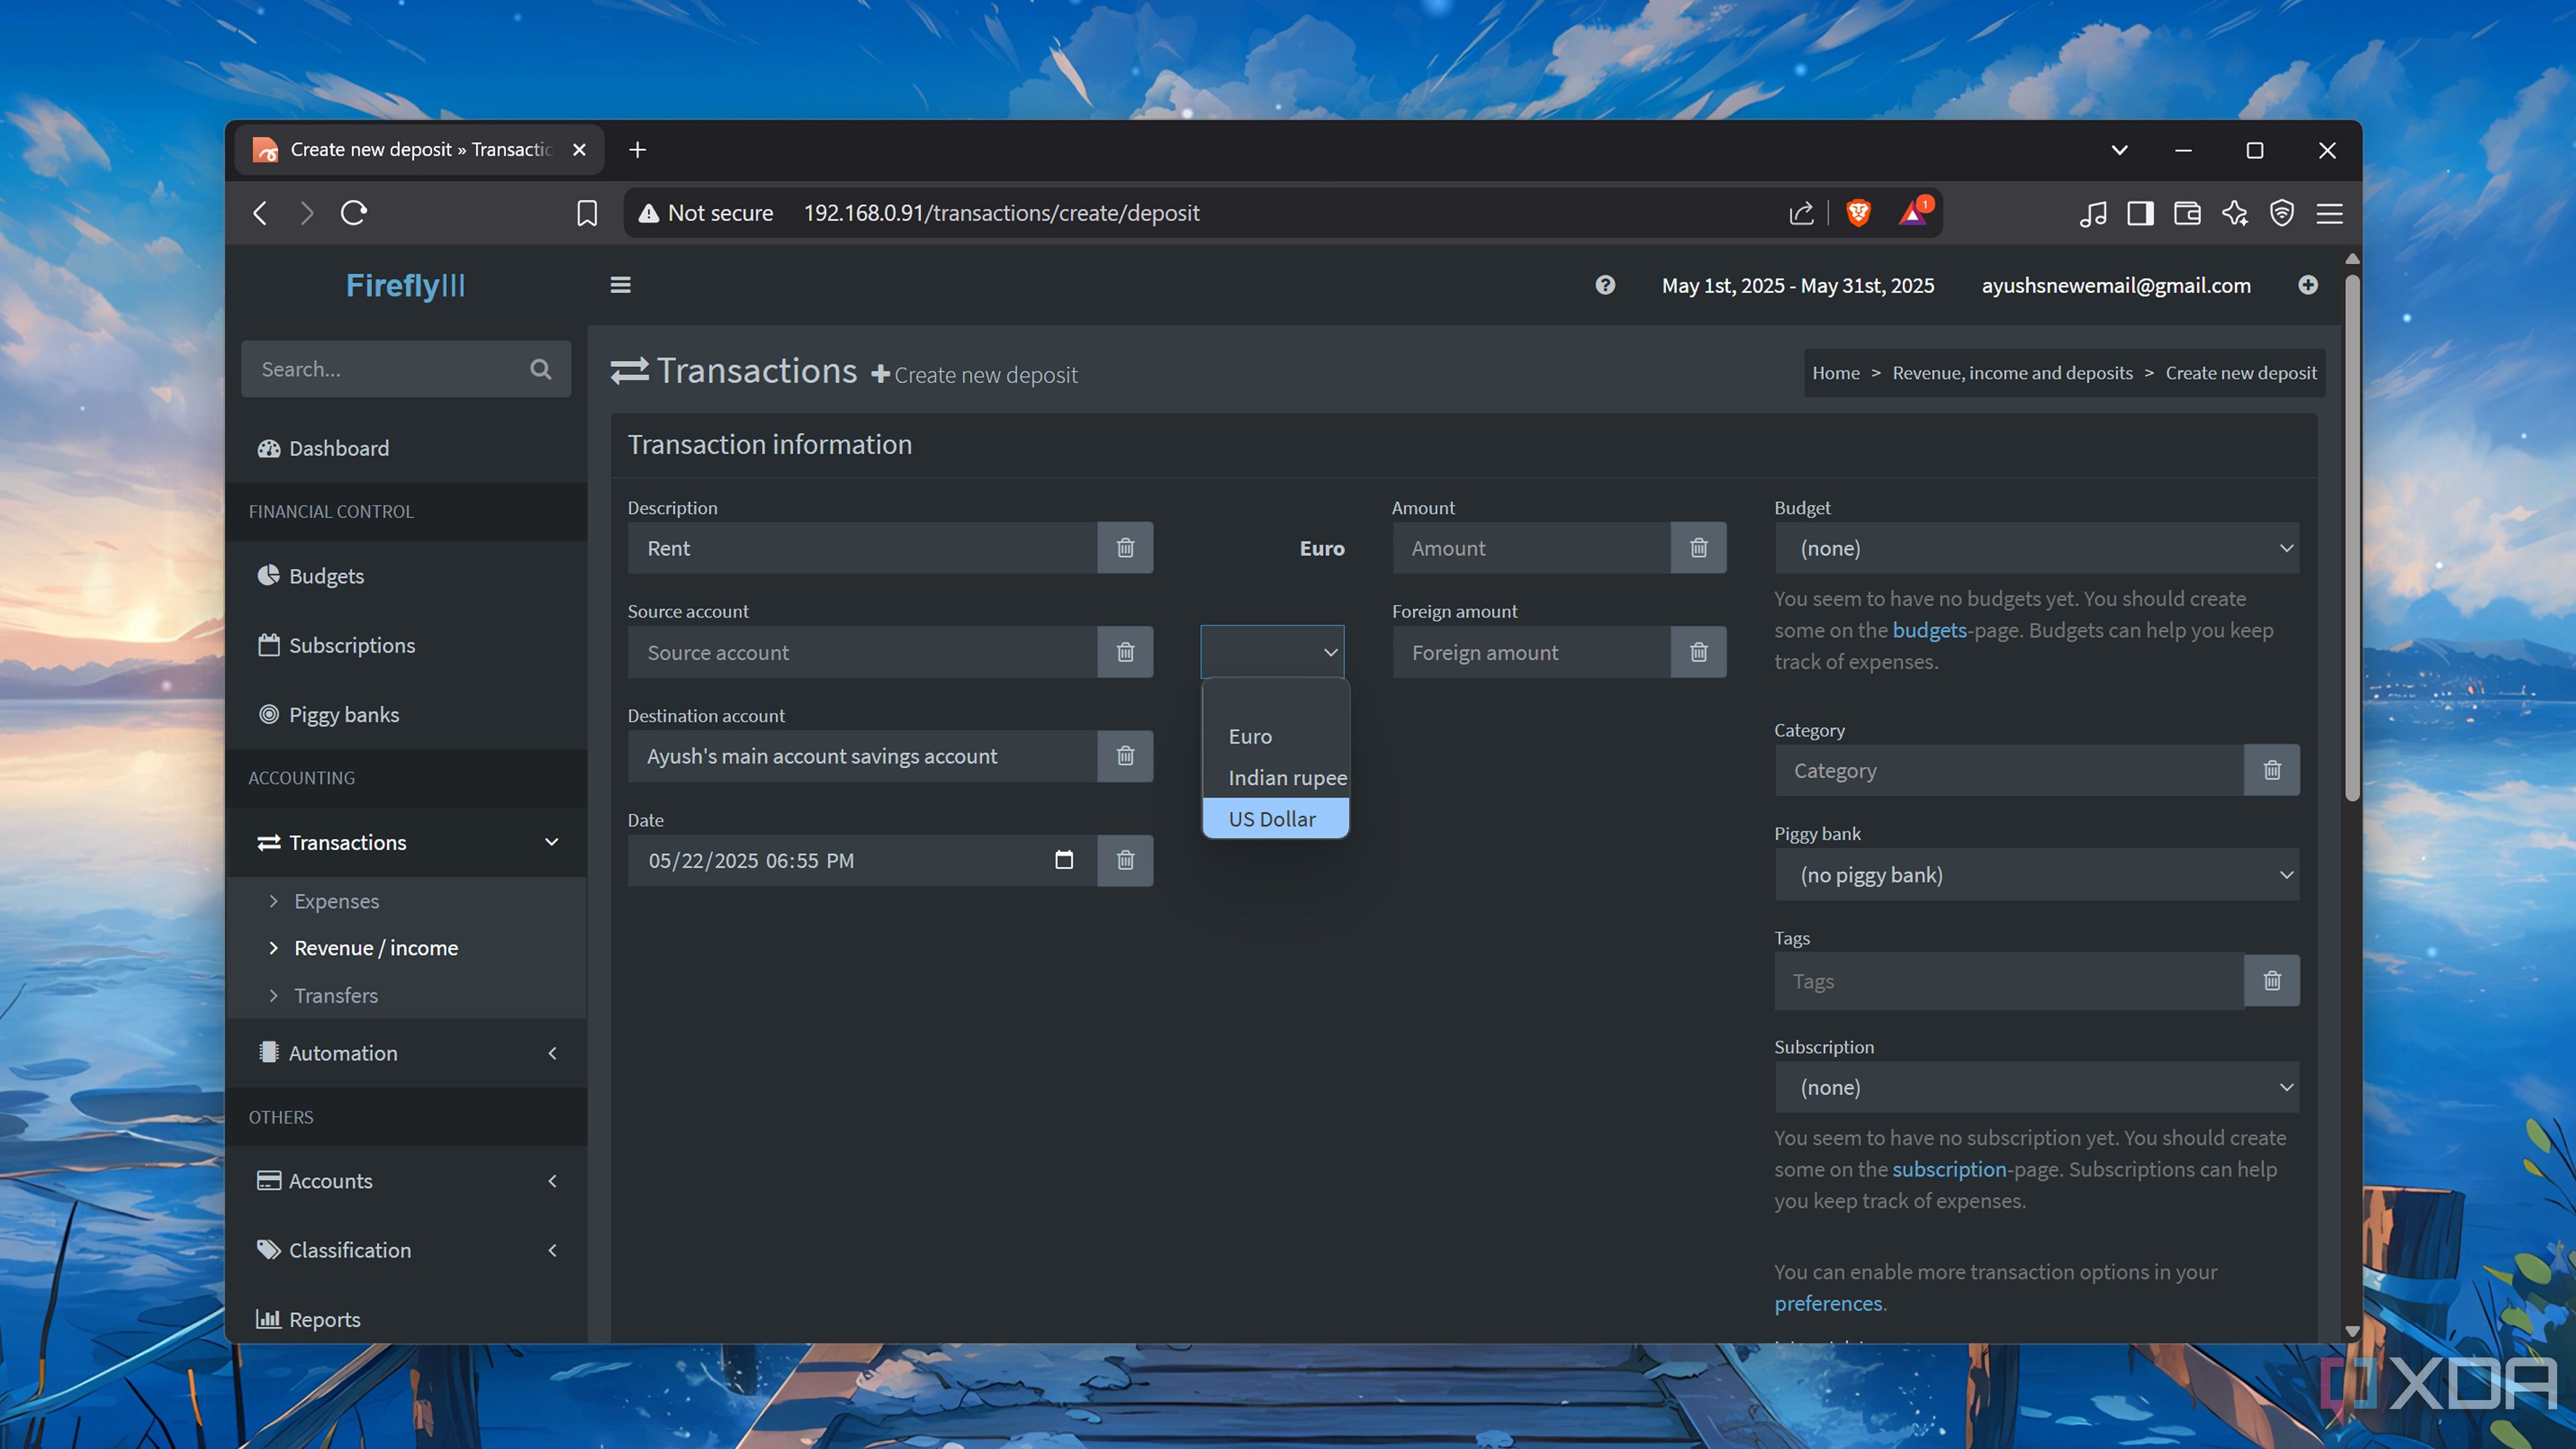Image resolution: width=2576 pixels, height=1449 pixels.
Task: Open the ayushsnewemail@gmail.com user menu
Action: click(2116, 285)
